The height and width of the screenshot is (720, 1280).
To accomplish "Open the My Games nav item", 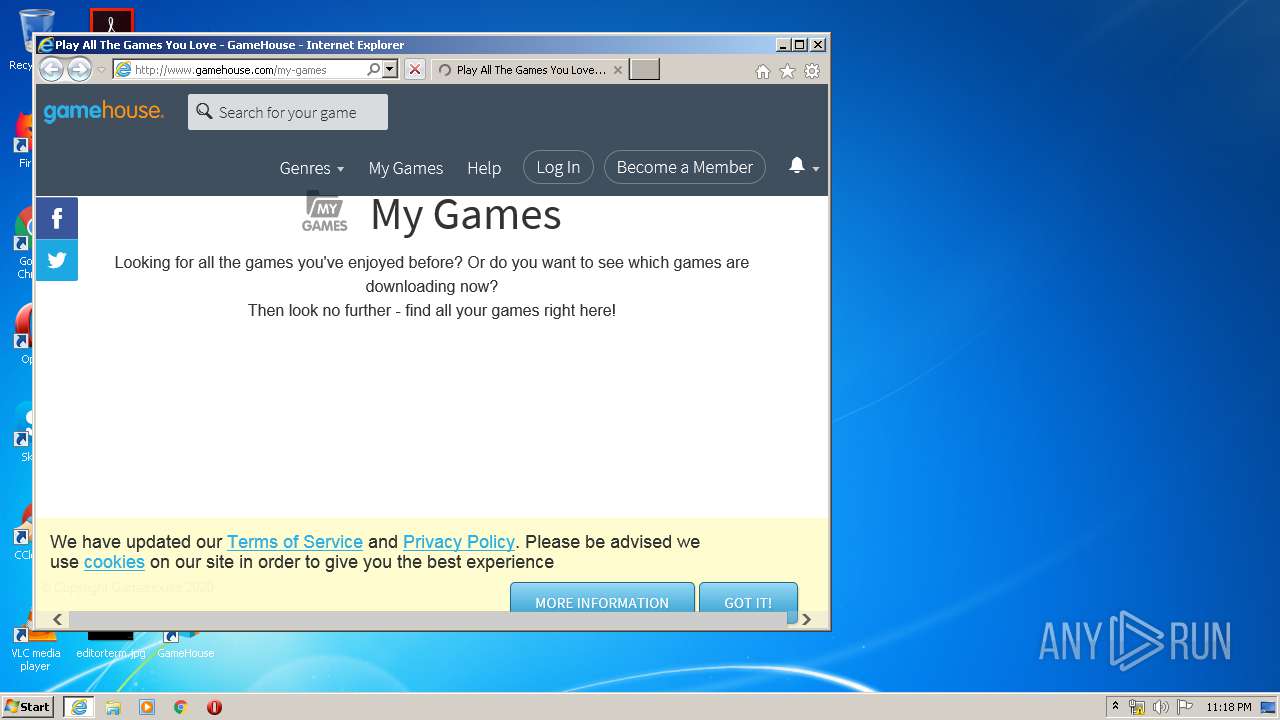I will click(x=405, y=168).
